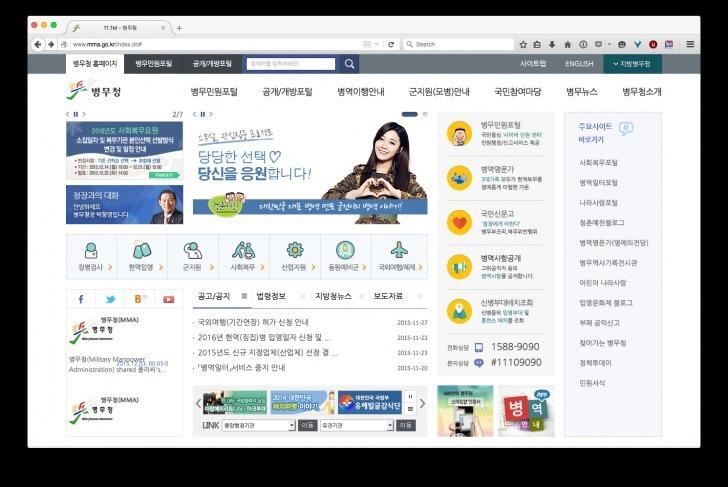Click the ENGLISH language link
This screenshot has height=487, width=728.
point(579,64)
